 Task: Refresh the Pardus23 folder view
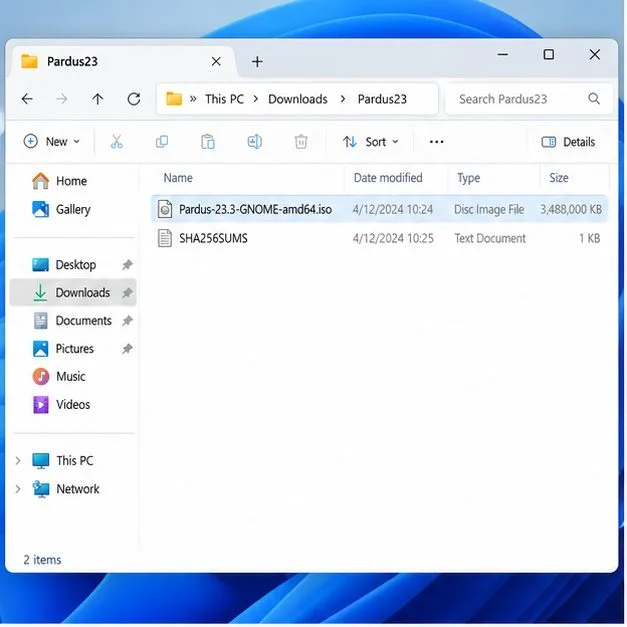coord(134,99)
